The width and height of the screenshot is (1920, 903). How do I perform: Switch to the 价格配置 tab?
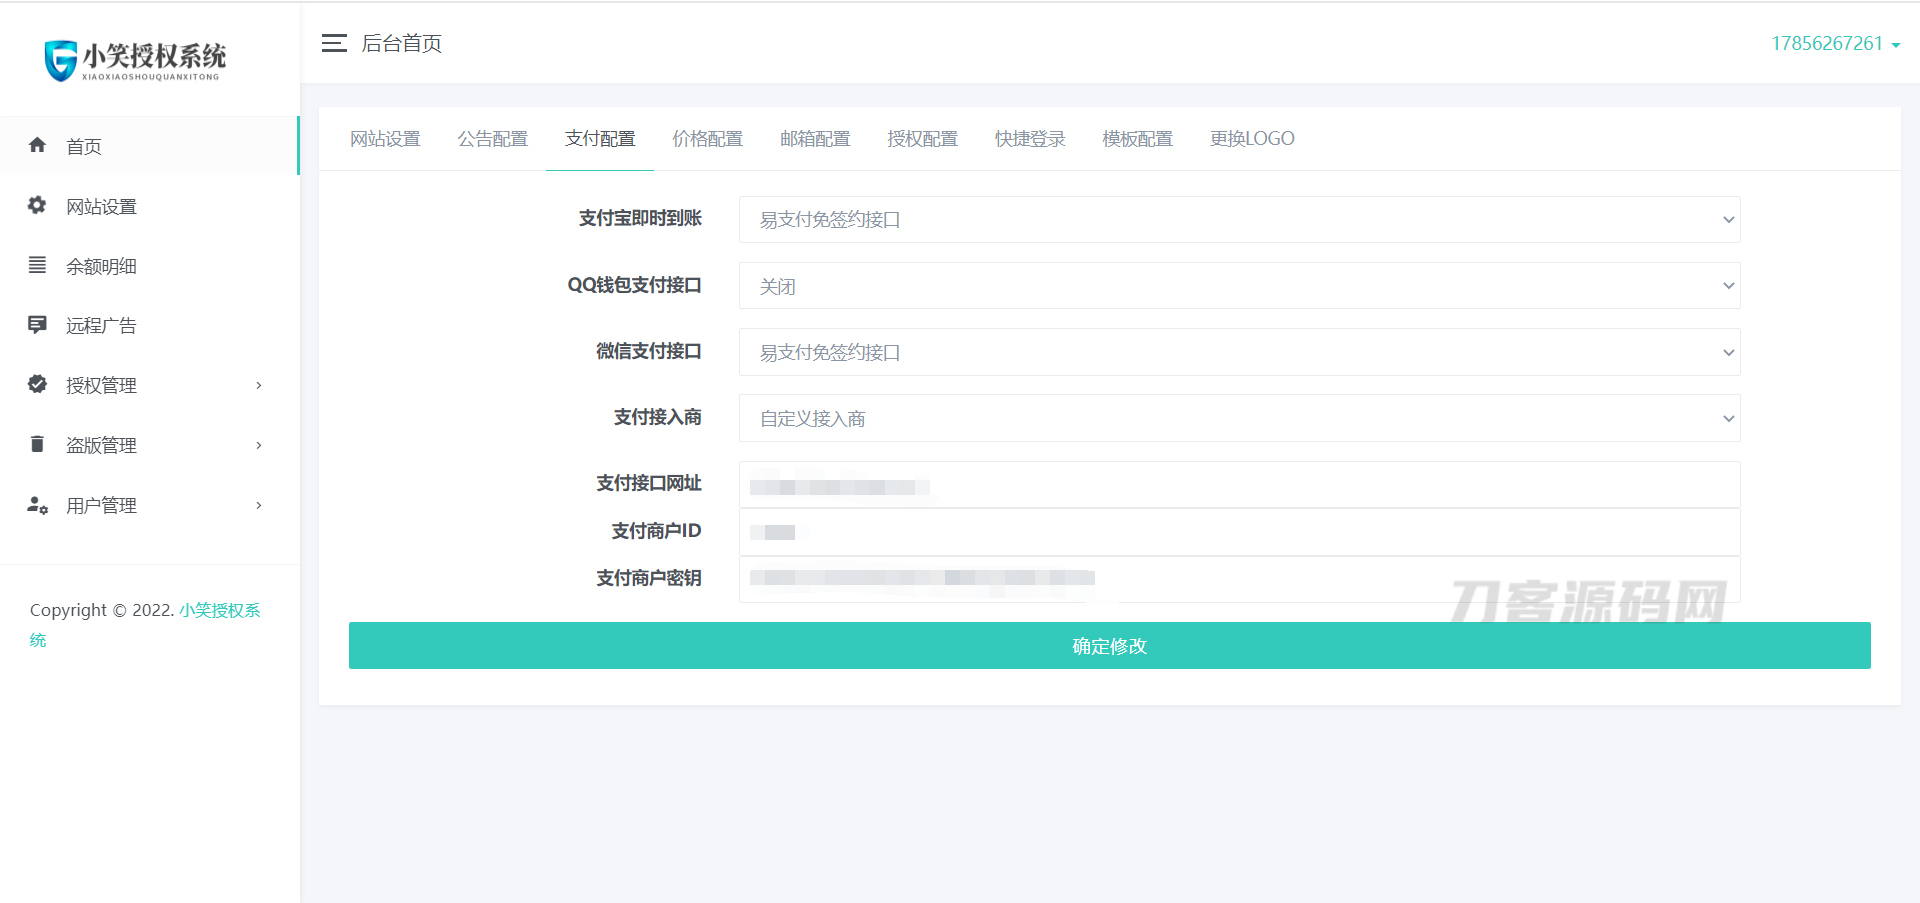coord(707,139)
